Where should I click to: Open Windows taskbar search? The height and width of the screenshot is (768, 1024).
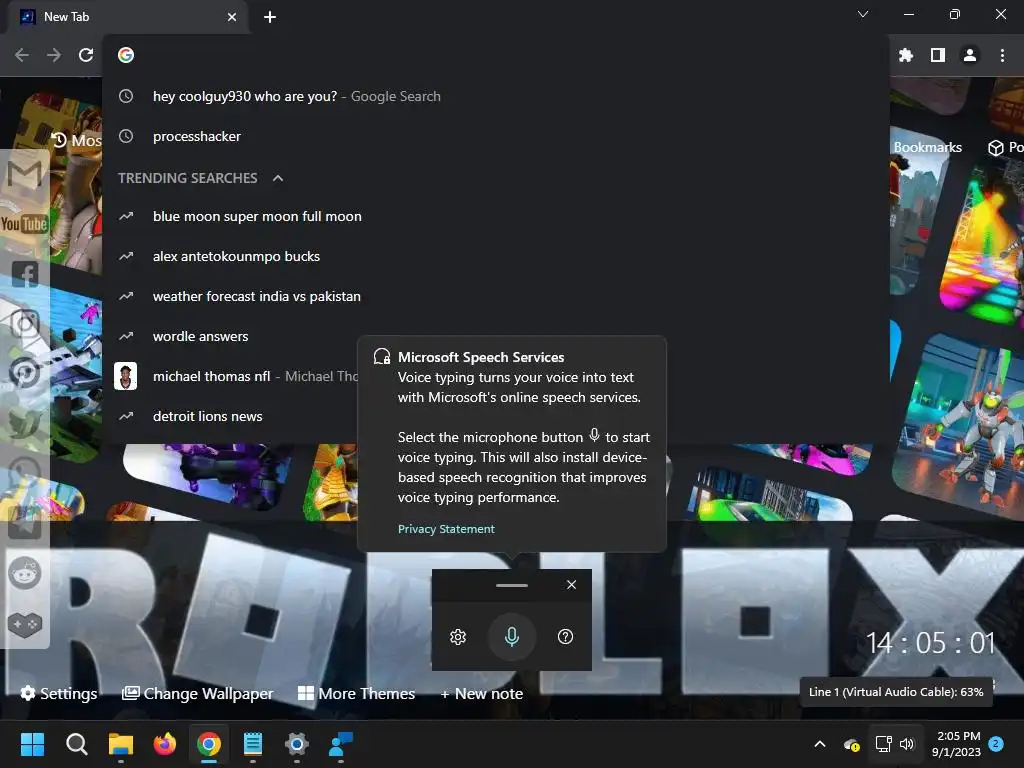76,744
